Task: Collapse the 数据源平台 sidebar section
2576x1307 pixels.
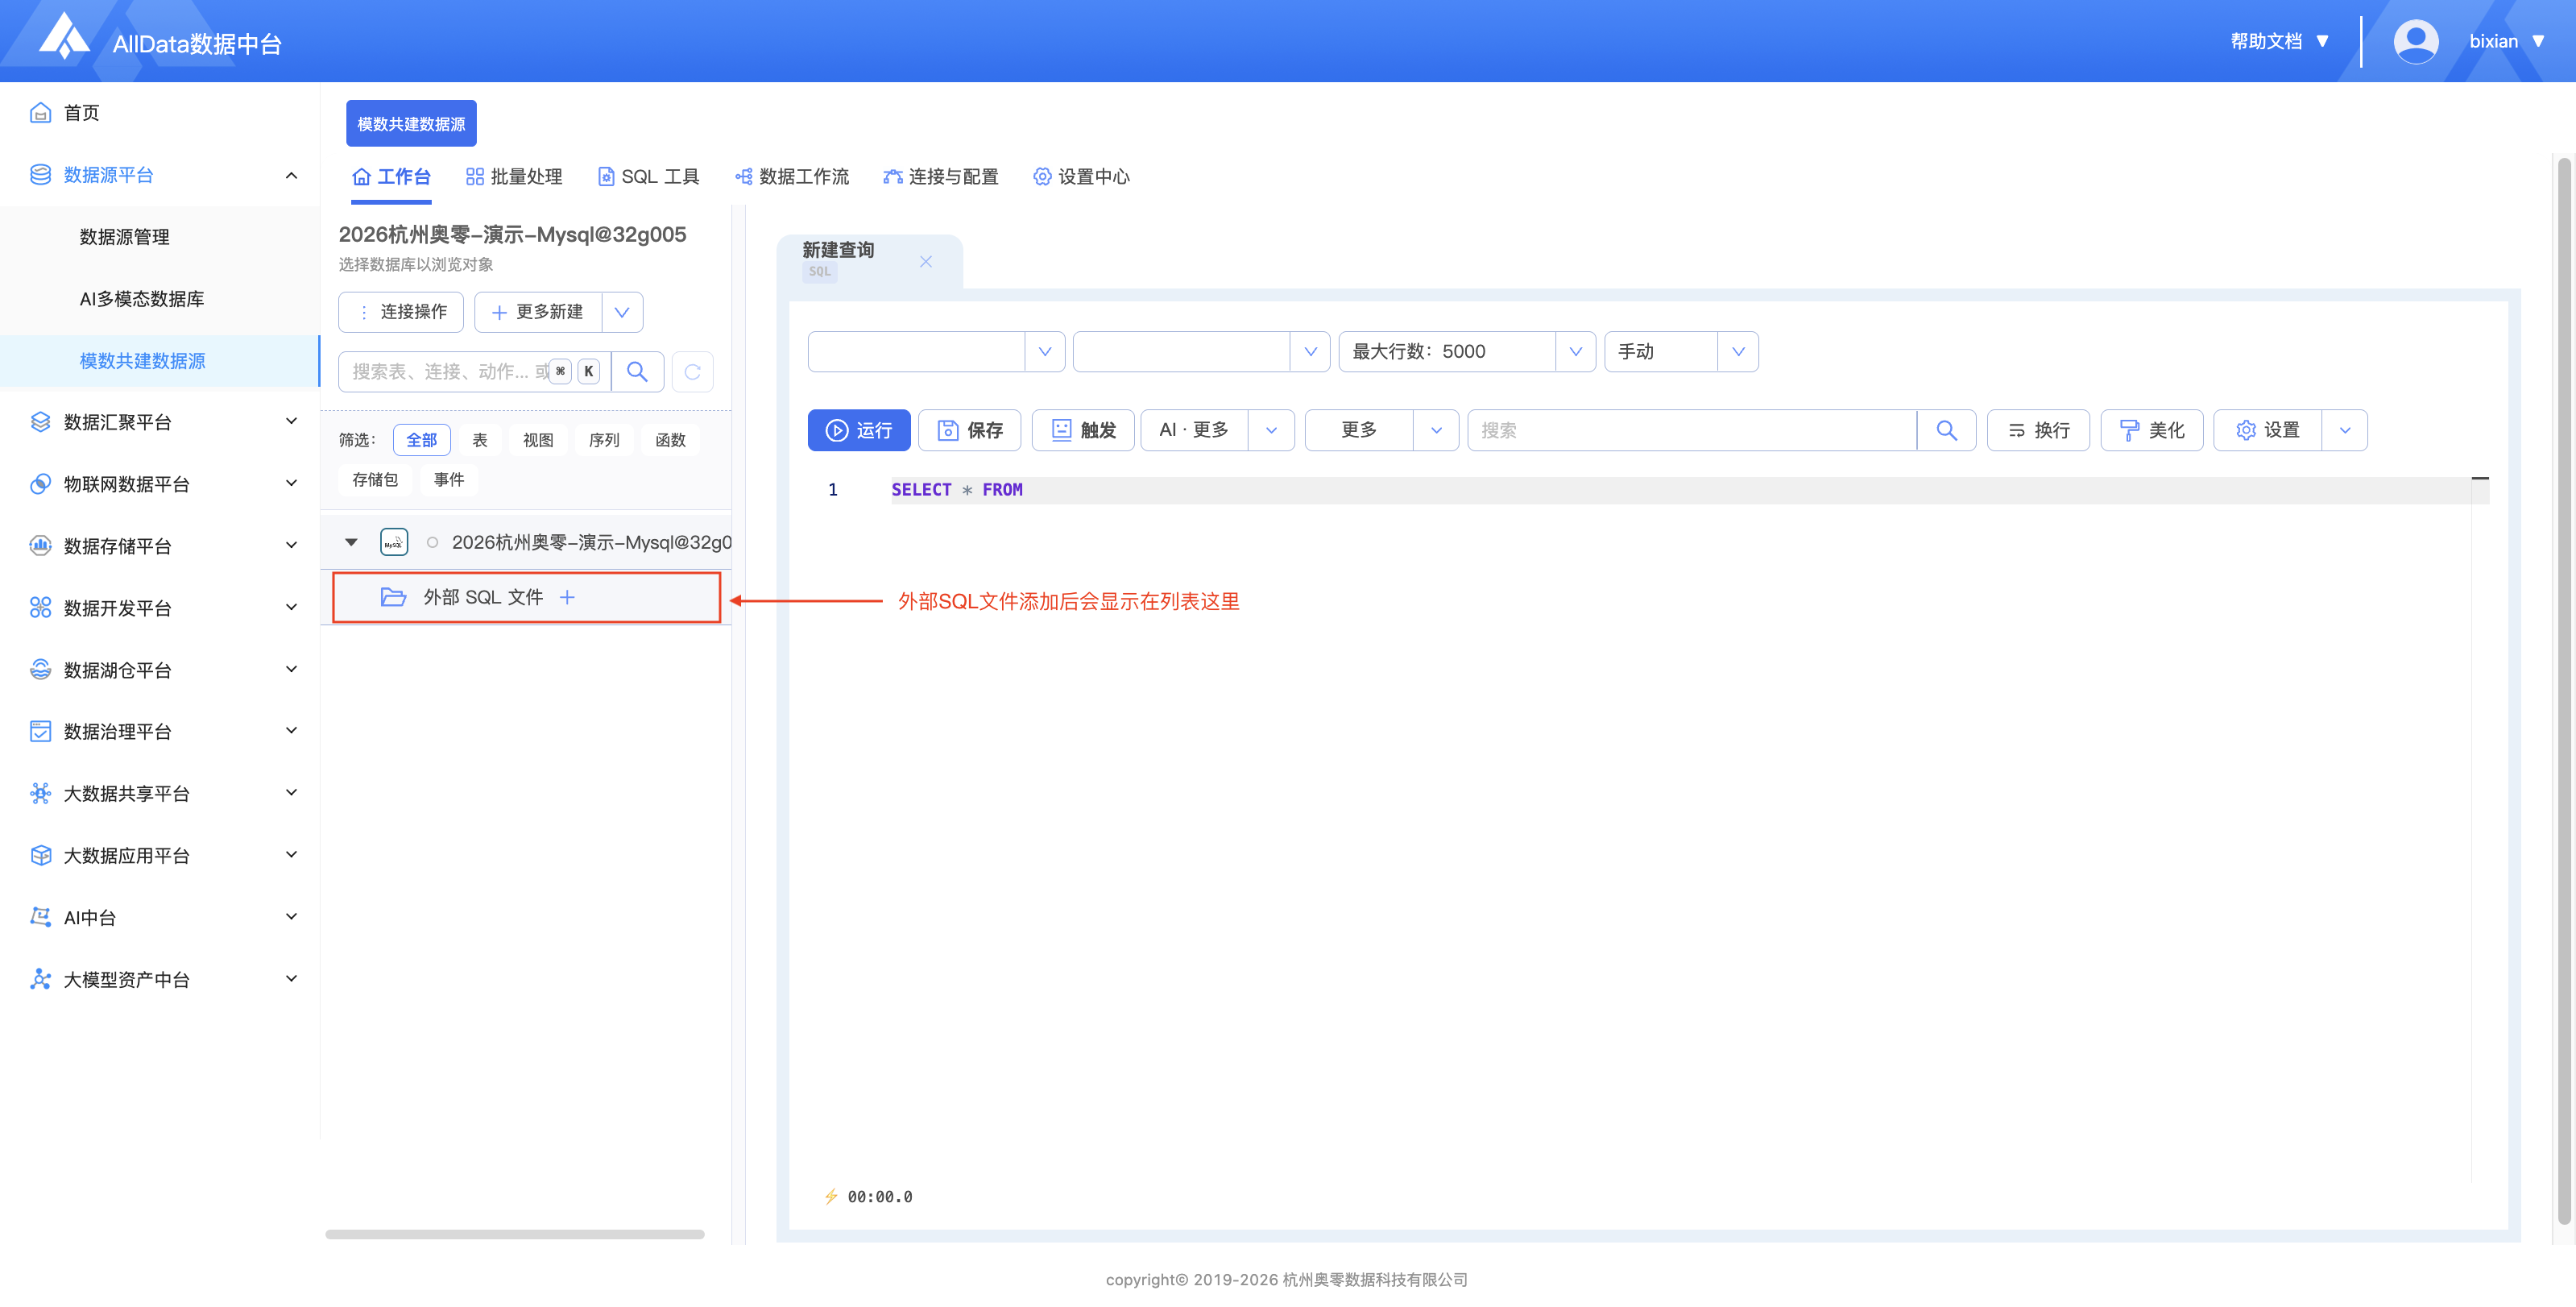Action: (x=291, y=175)
